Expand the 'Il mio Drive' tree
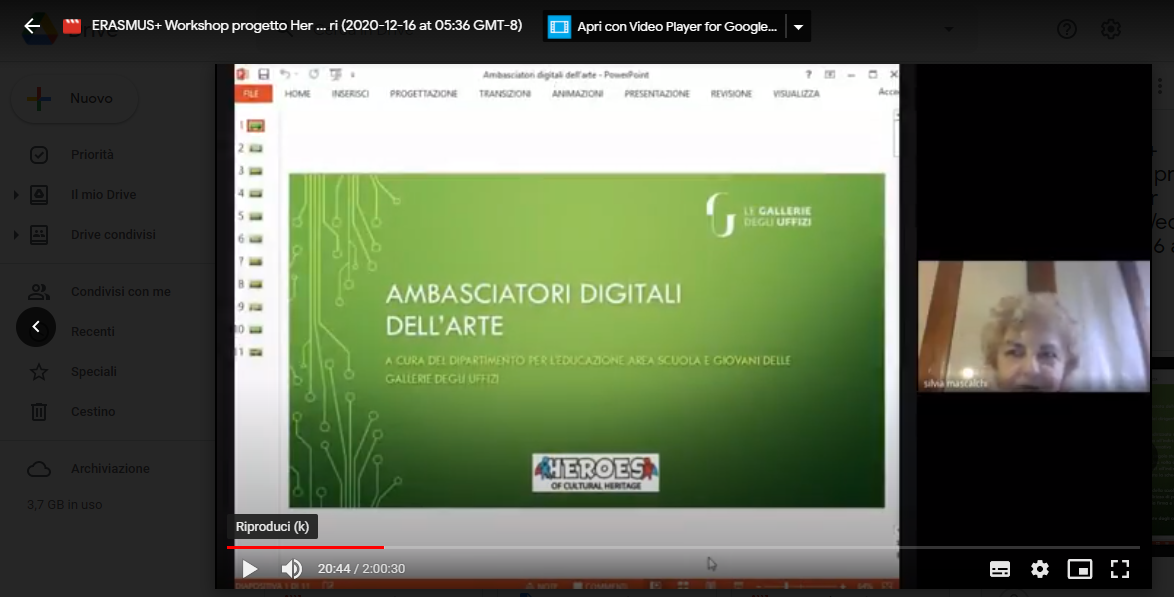Screen dimensions: 1174x597 16,195
